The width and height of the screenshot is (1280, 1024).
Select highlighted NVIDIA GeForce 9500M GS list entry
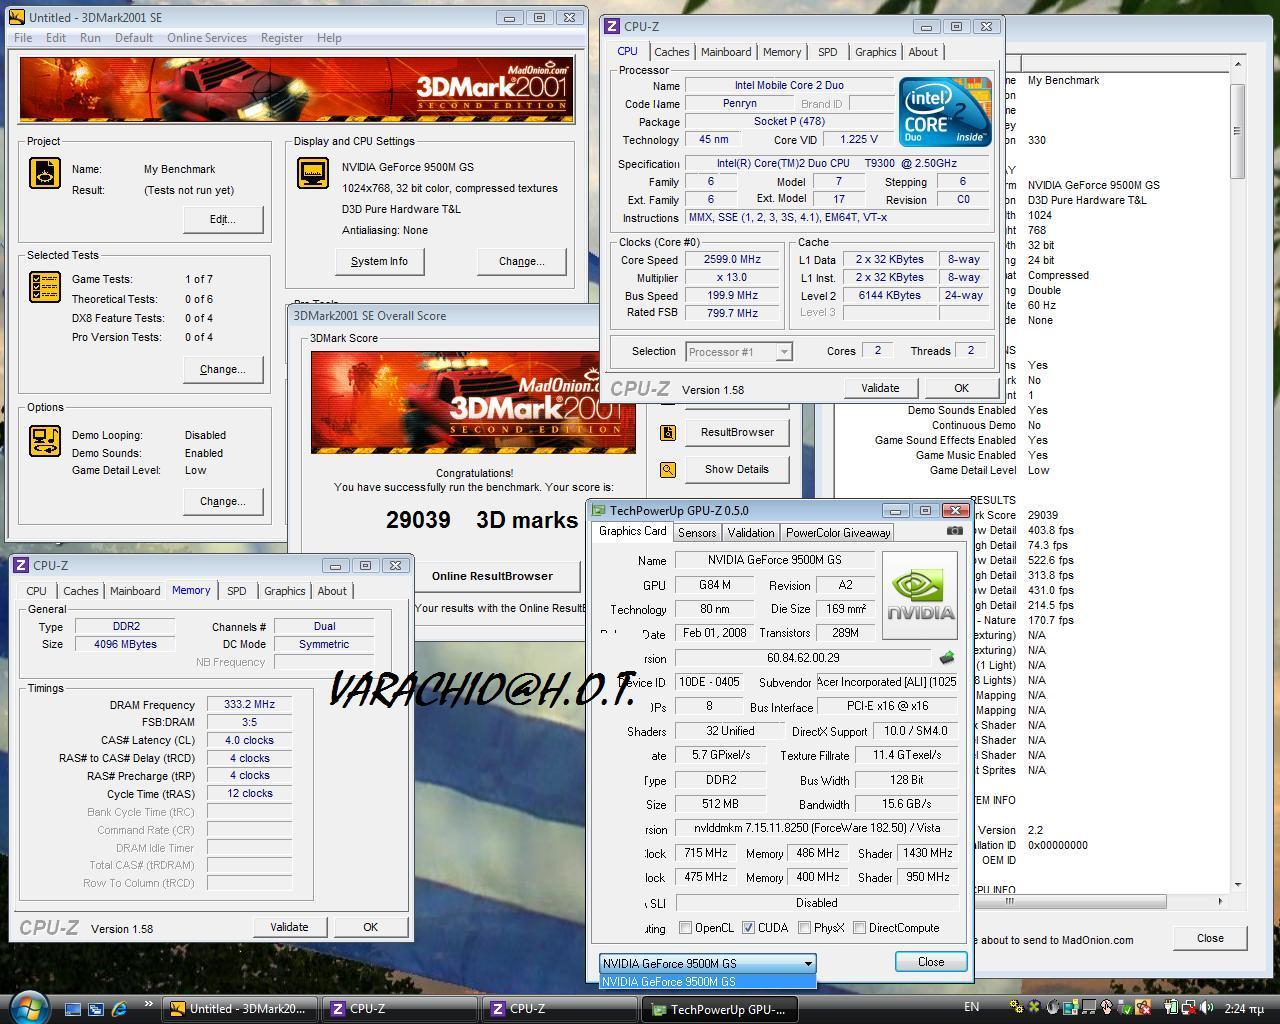point(708,981)
